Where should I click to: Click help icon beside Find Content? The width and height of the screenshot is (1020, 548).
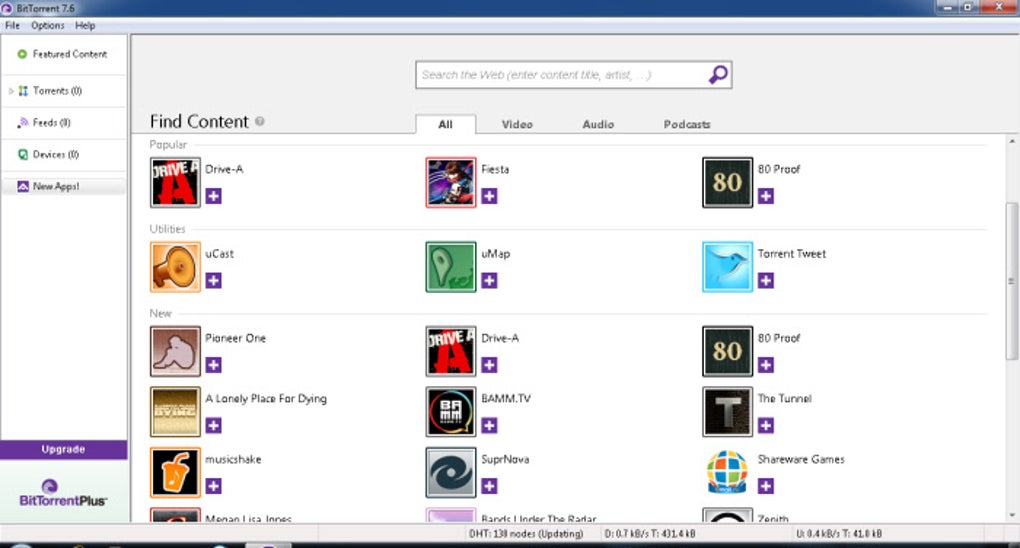coord(260,121)
